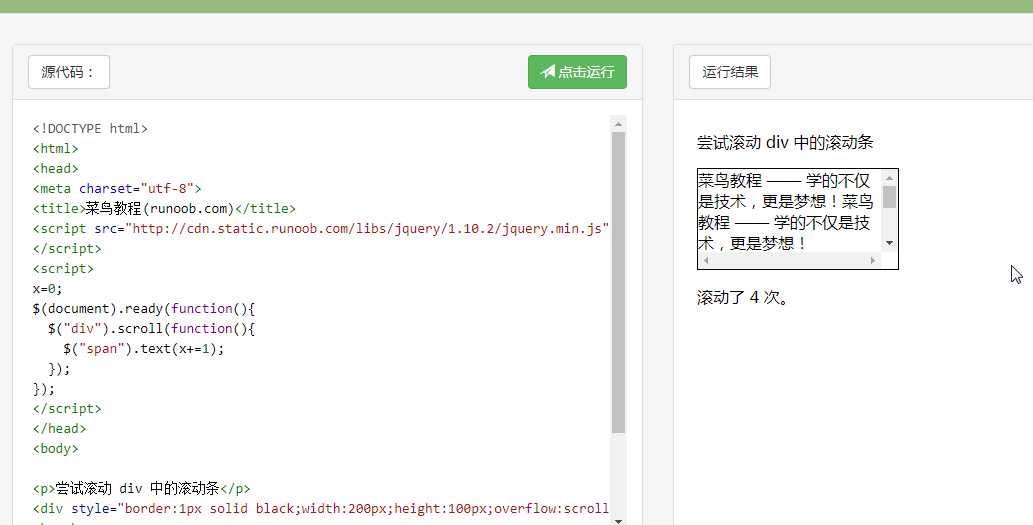Click the <p>尝试滚动 div 中的滚动条</p> code line

tap(142, 489)
